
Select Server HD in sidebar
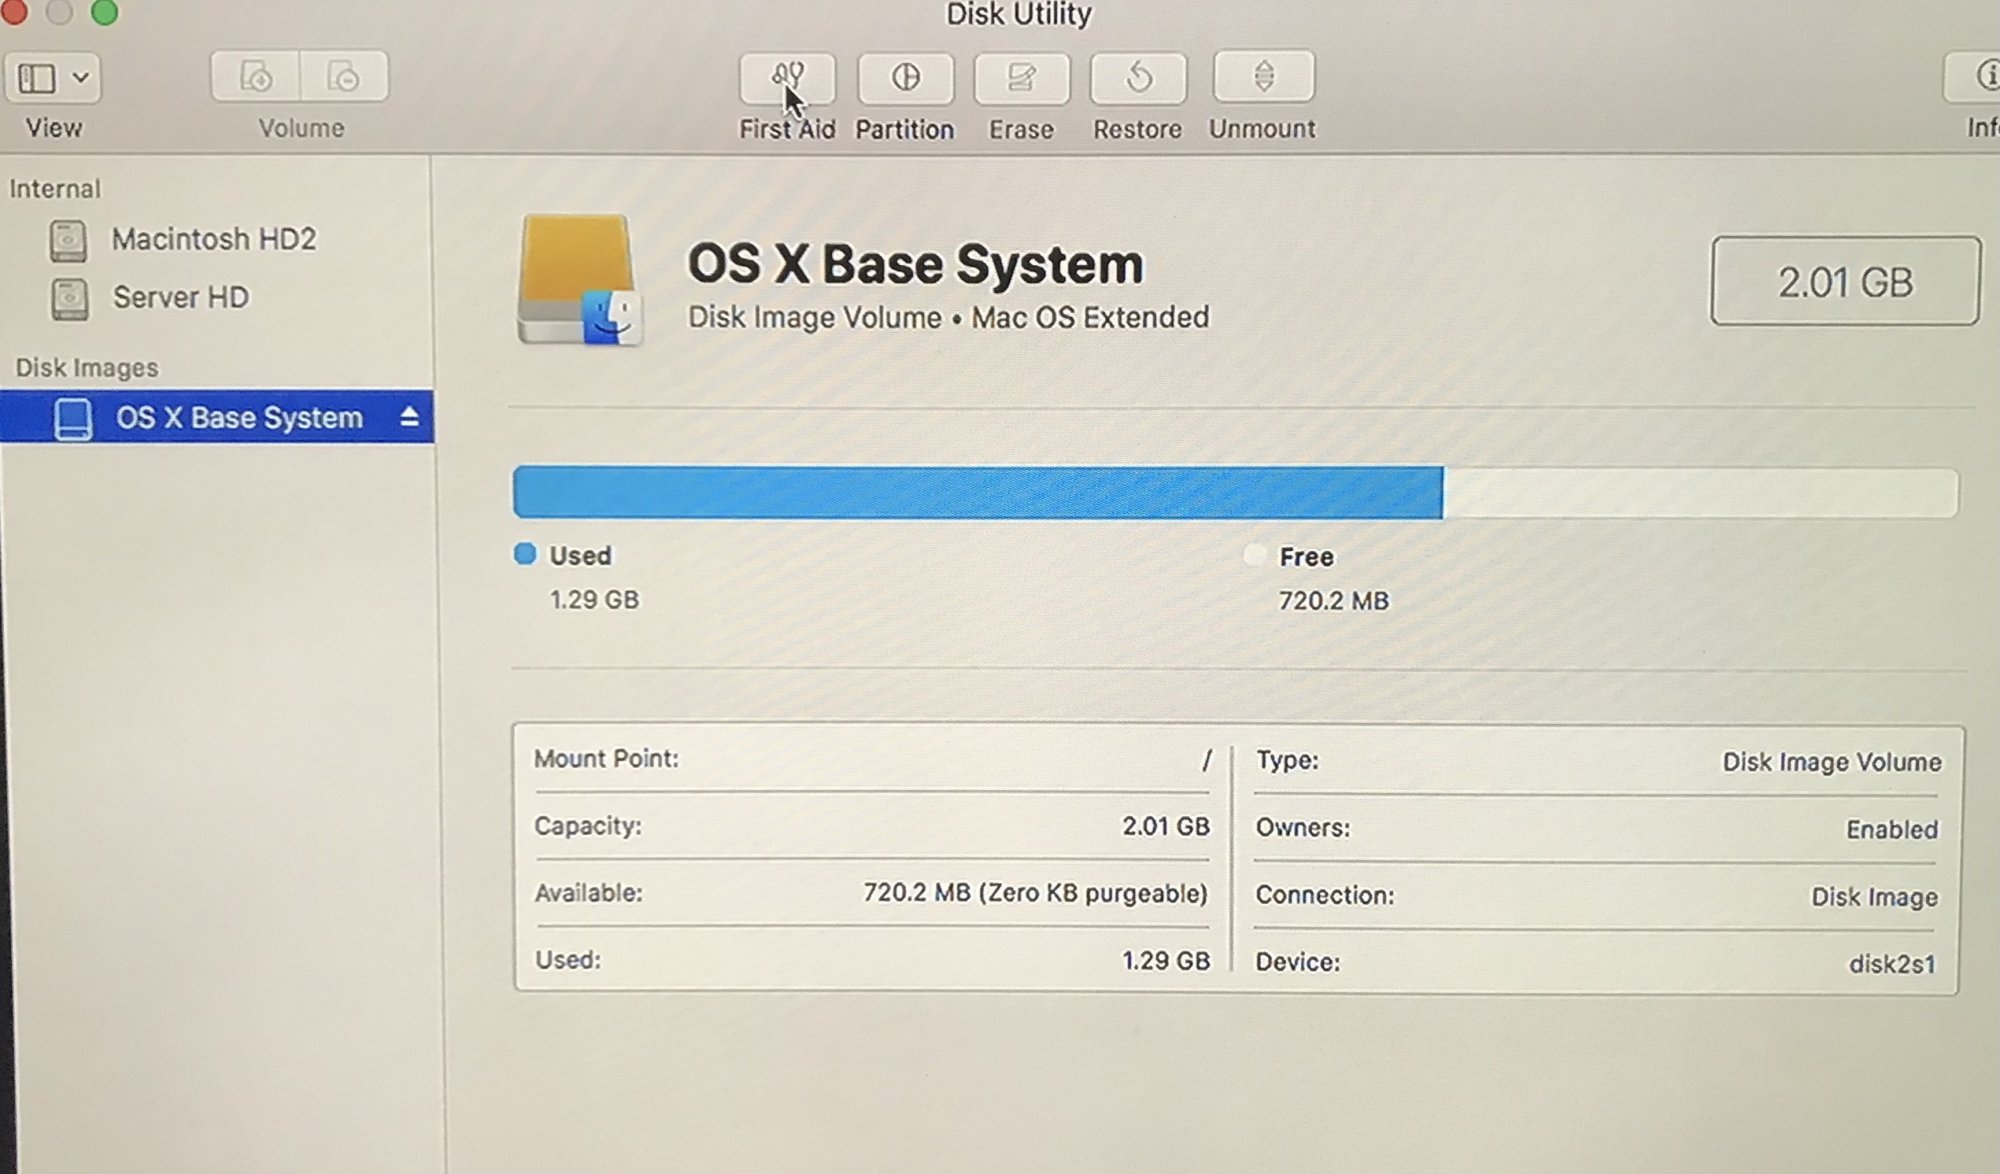coord(180,297)
